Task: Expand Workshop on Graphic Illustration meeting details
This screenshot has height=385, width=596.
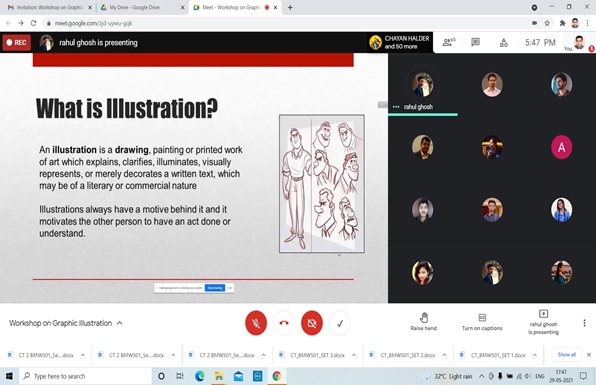Action: 66,323
